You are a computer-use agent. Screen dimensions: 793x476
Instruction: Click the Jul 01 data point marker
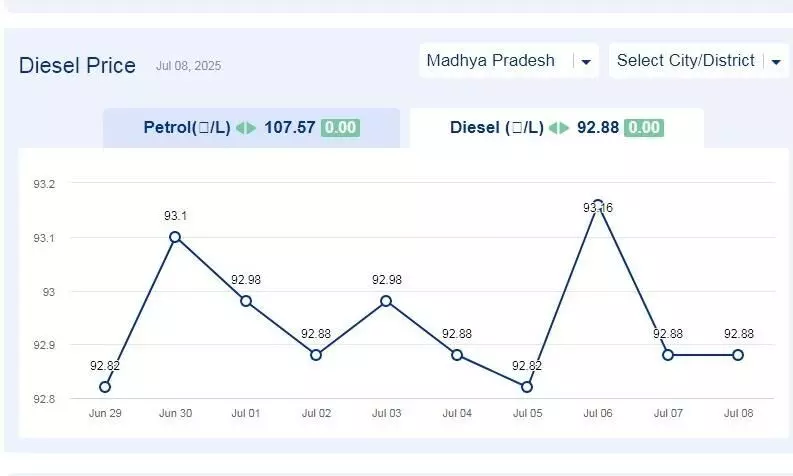click(x=246, y=301)
